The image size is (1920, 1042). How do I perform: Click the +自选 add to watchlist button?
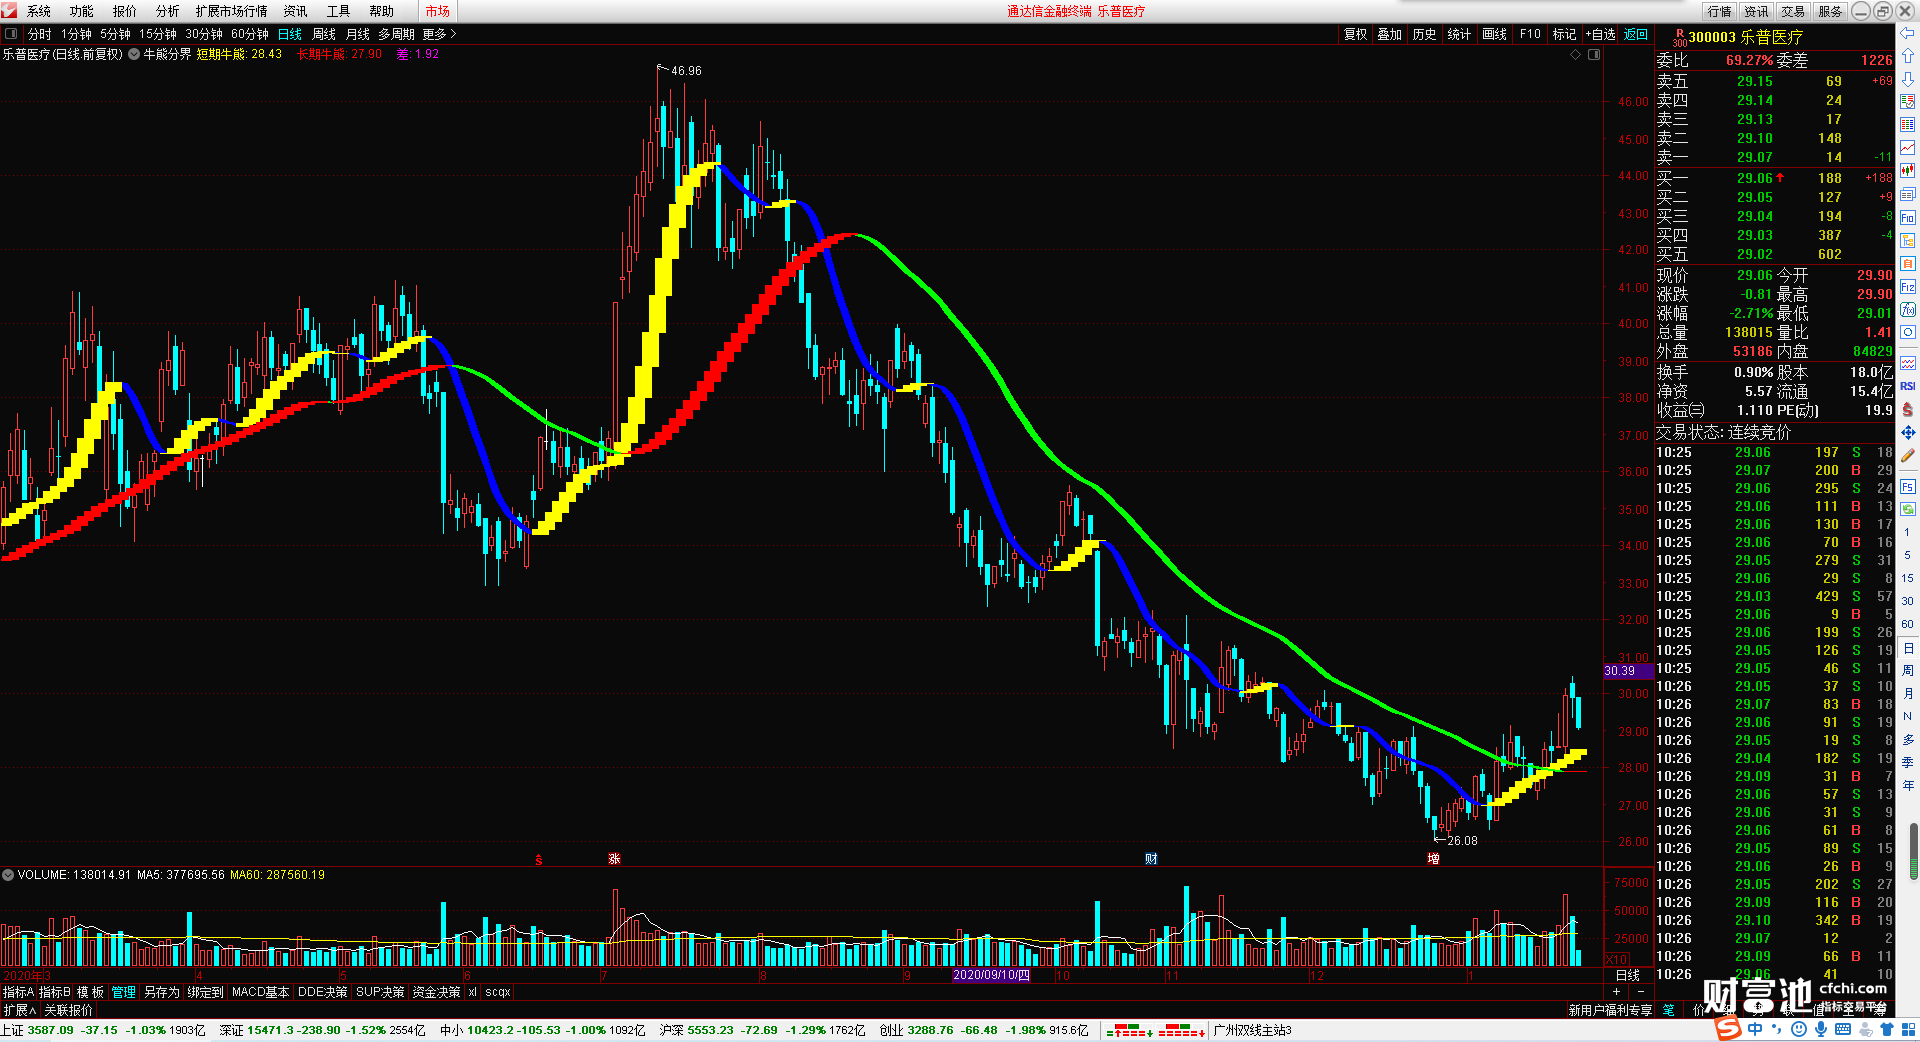[1601, 34]
